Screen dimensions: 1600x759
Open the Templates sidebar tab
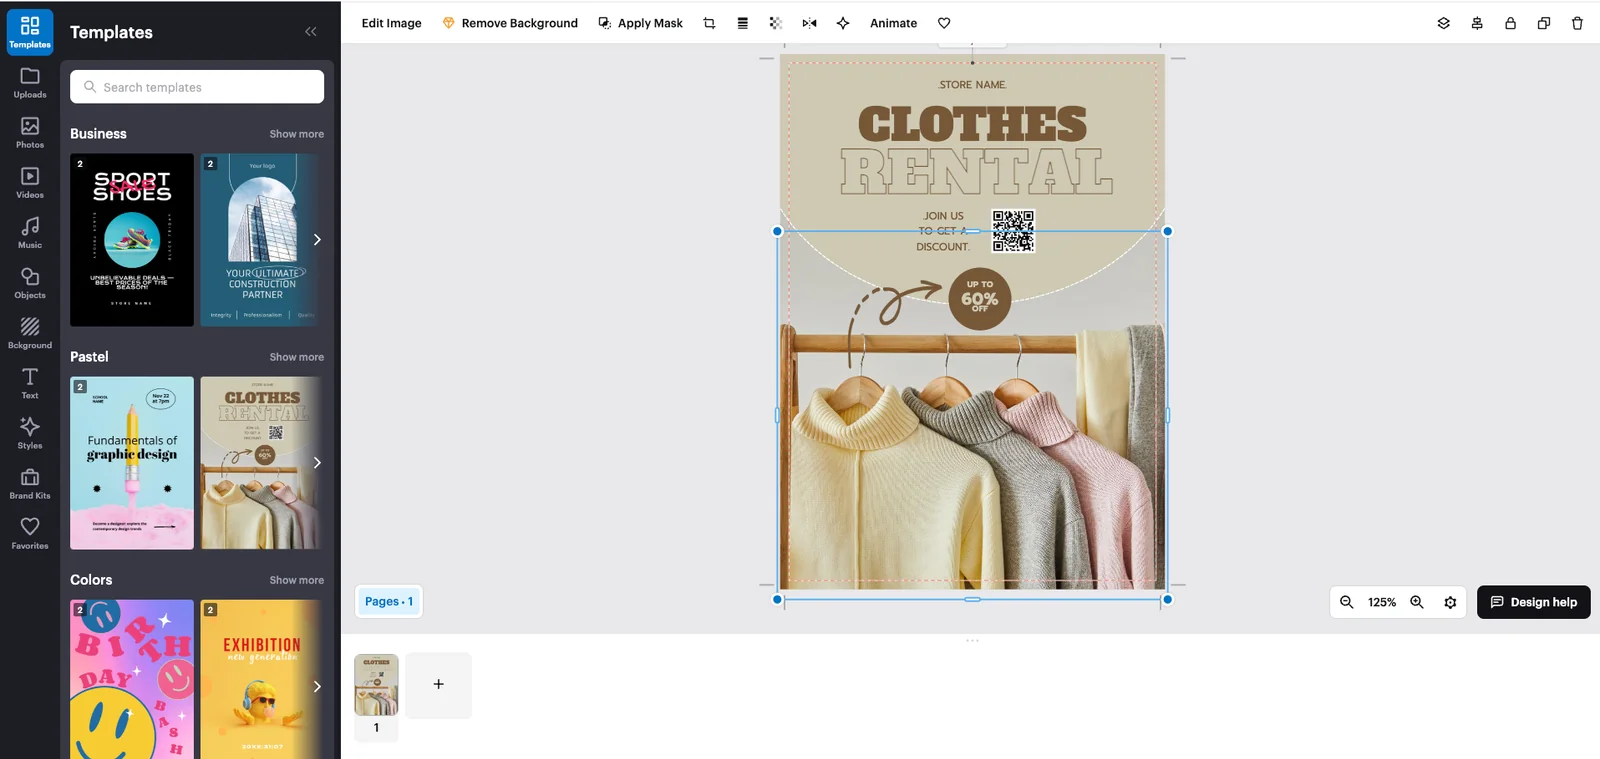coord(30,32)
